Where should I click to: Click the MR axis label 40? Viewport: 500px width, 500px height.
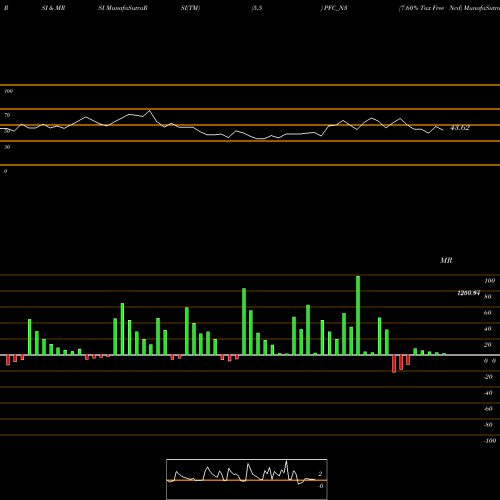[x=488, y=329]
